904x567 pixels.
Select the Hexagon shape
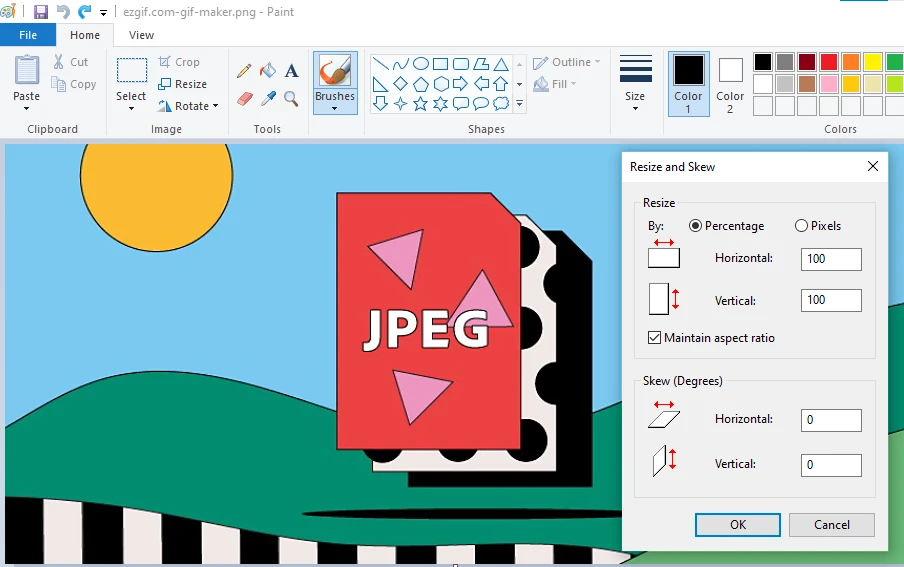(x=440, y=84)
